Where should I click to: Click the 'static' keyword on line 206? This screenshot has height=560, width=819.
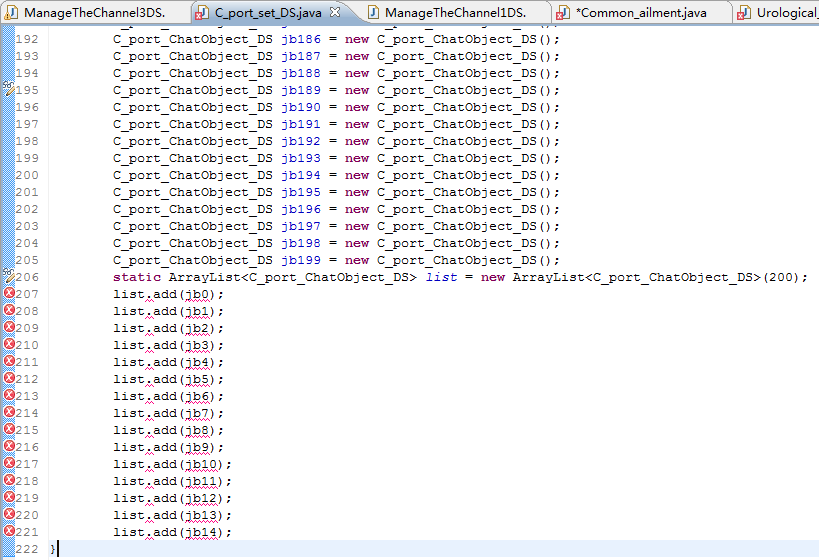137,277
